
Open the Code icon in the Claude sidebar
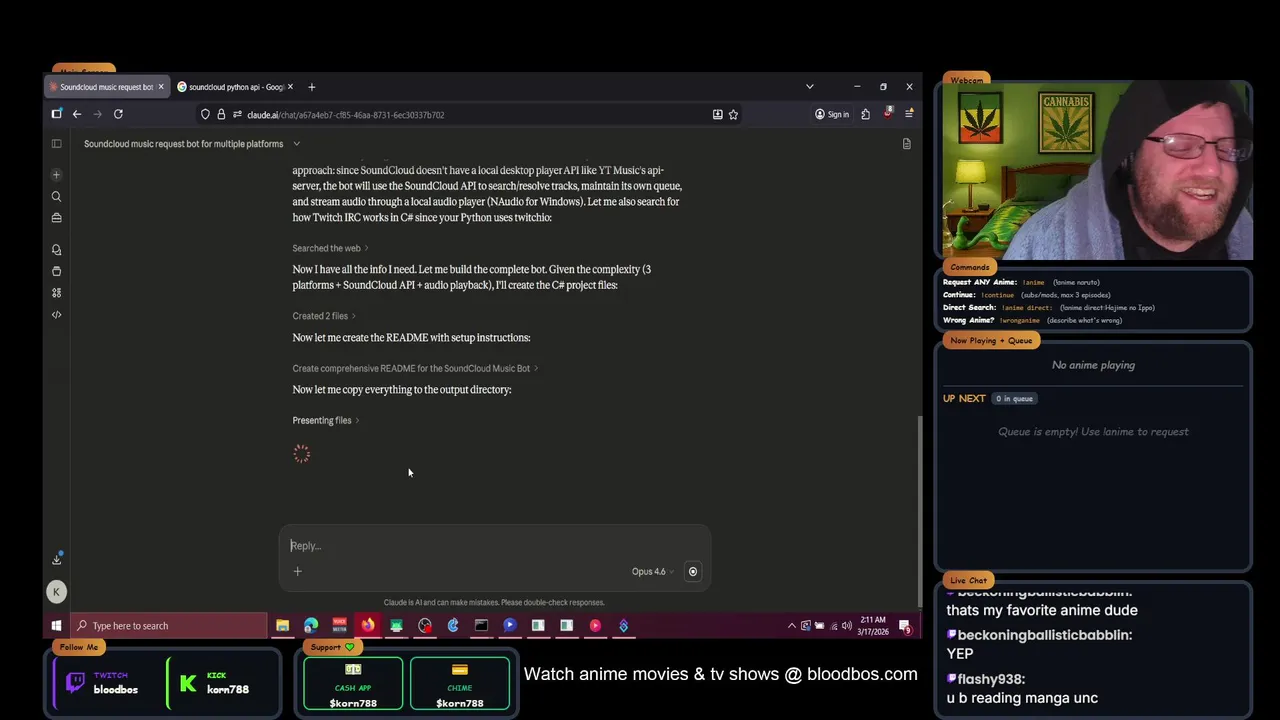click(56, 315)
